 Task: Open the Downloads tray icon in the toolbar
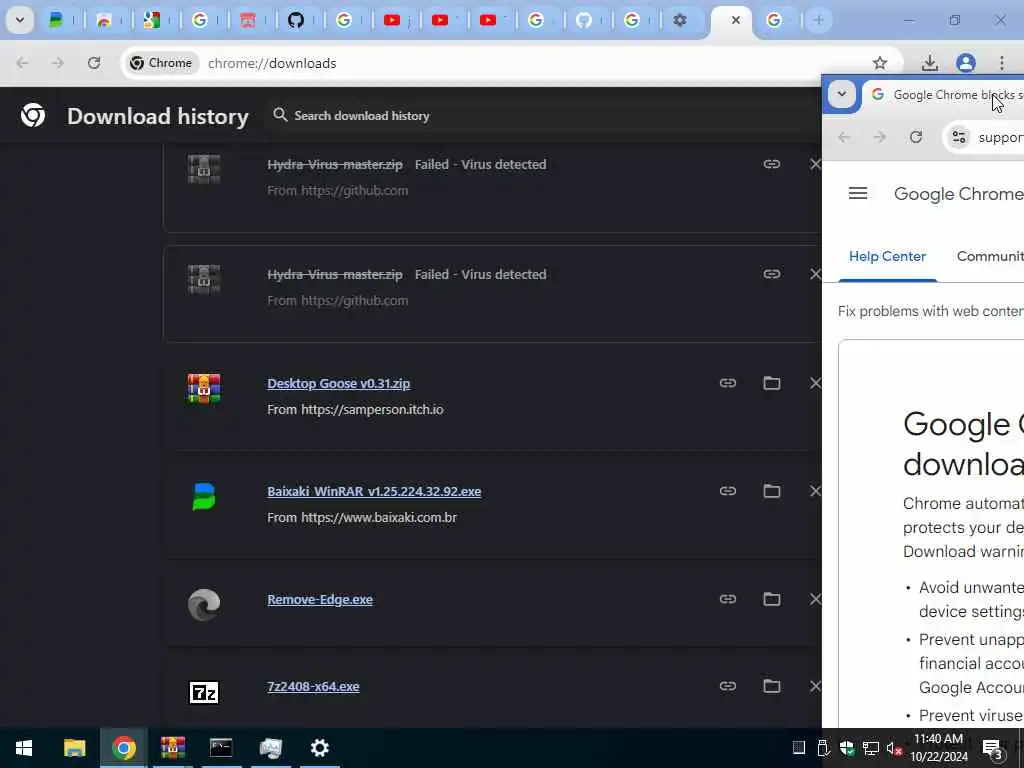pos(929,63)
